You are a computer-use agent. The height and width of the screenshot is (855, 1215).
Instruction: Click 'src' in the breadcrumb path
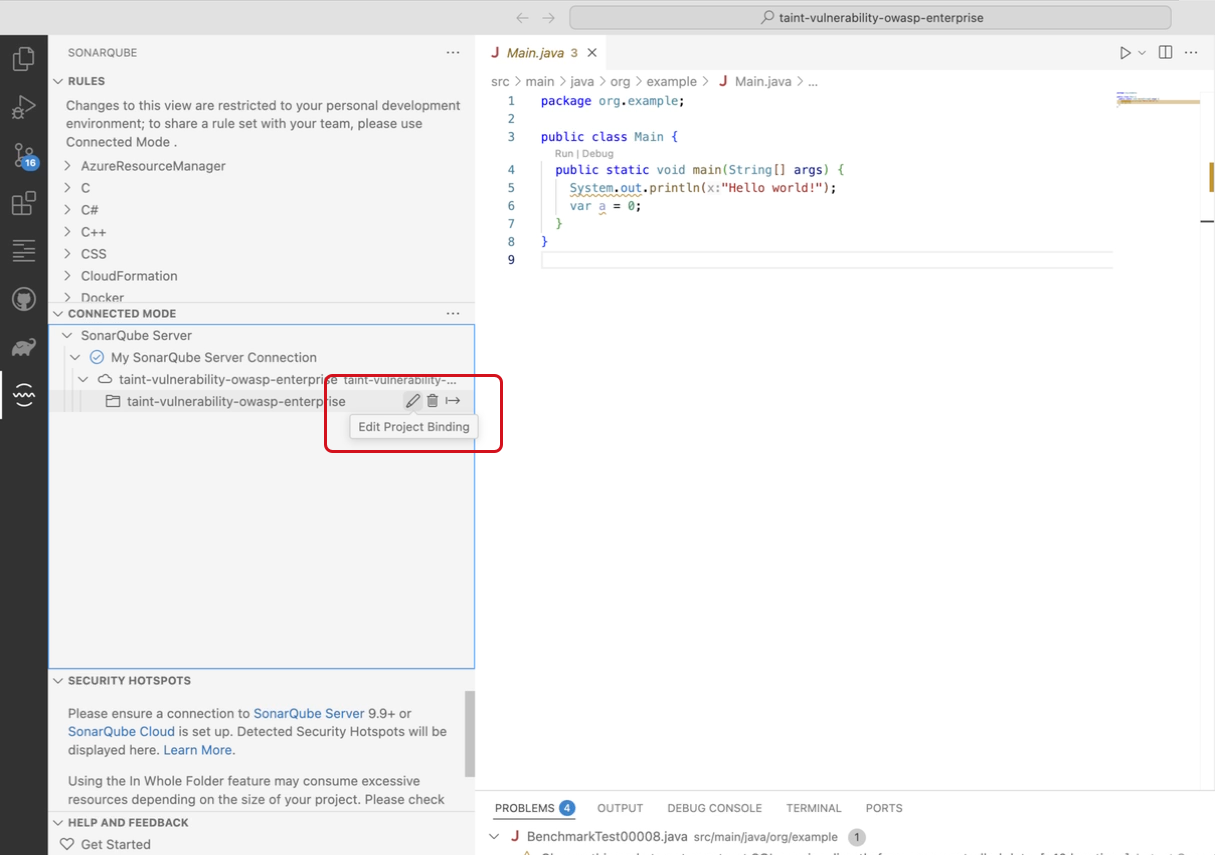pyautogui.click(x=500, y=82)
